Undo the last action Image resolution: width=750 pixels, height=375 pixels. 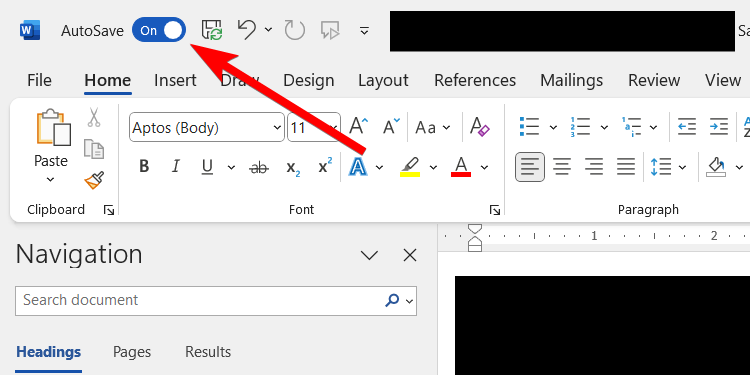click(x=247, y=30)
